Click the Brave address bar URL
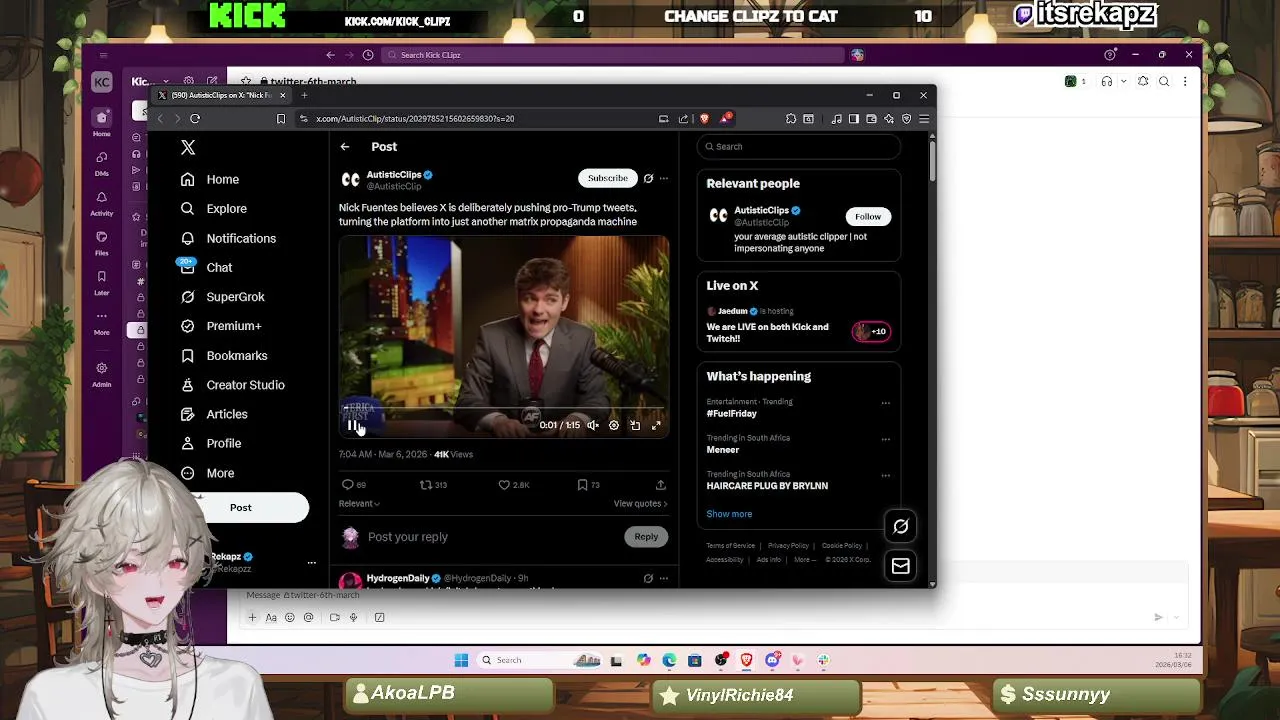Viewport: 1280px width, 720px height. click(415, 119)
